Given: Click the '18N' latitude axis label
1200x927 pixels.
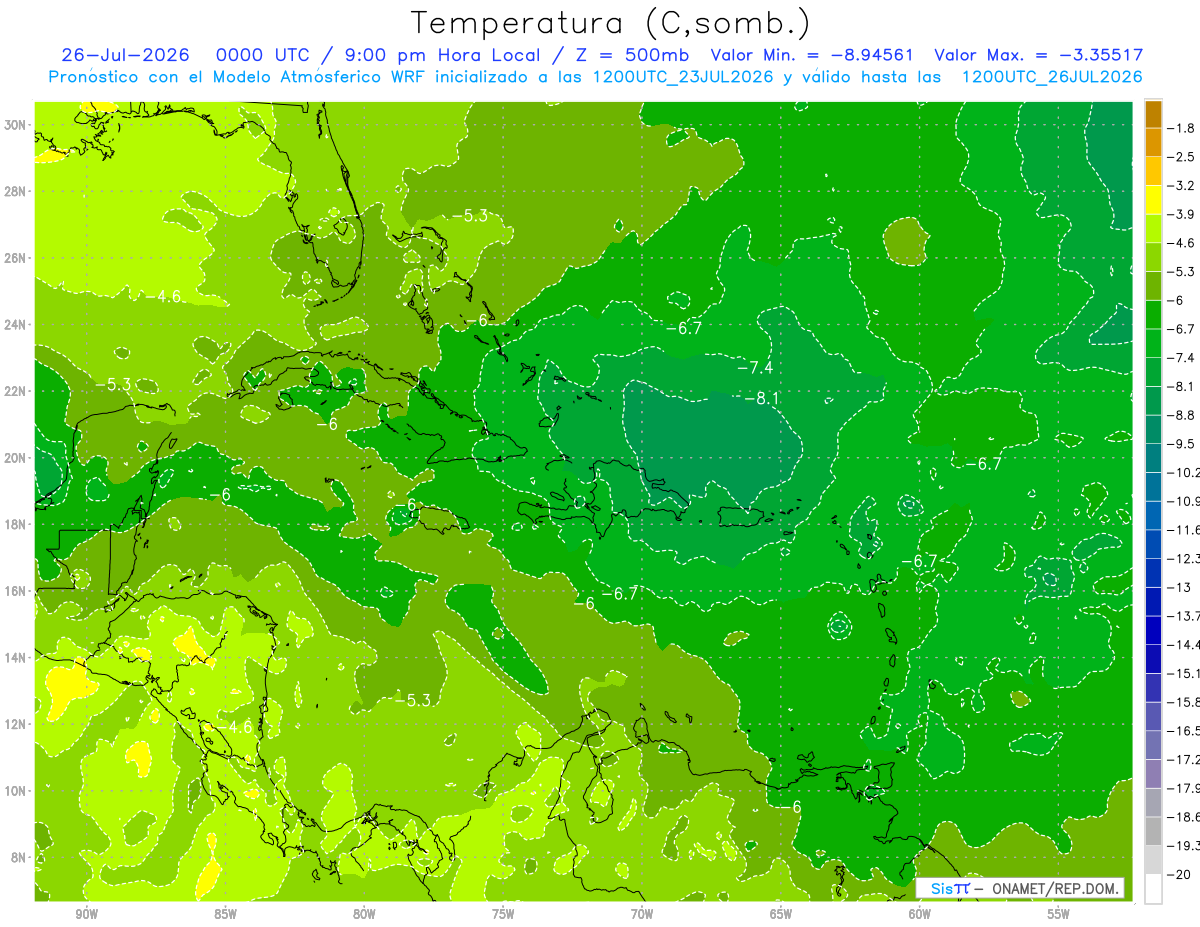Looking at the screenshot, I should pyautogui.click(x=17, y=524).
